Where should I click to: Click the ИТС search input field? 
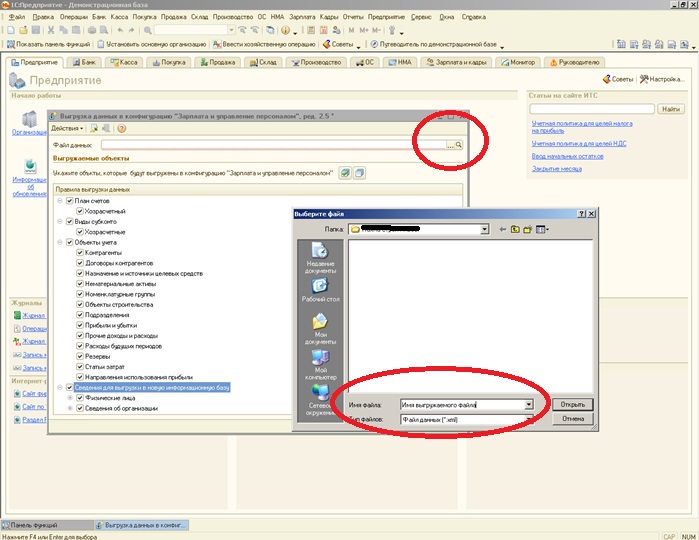click(x=592, y=109)
